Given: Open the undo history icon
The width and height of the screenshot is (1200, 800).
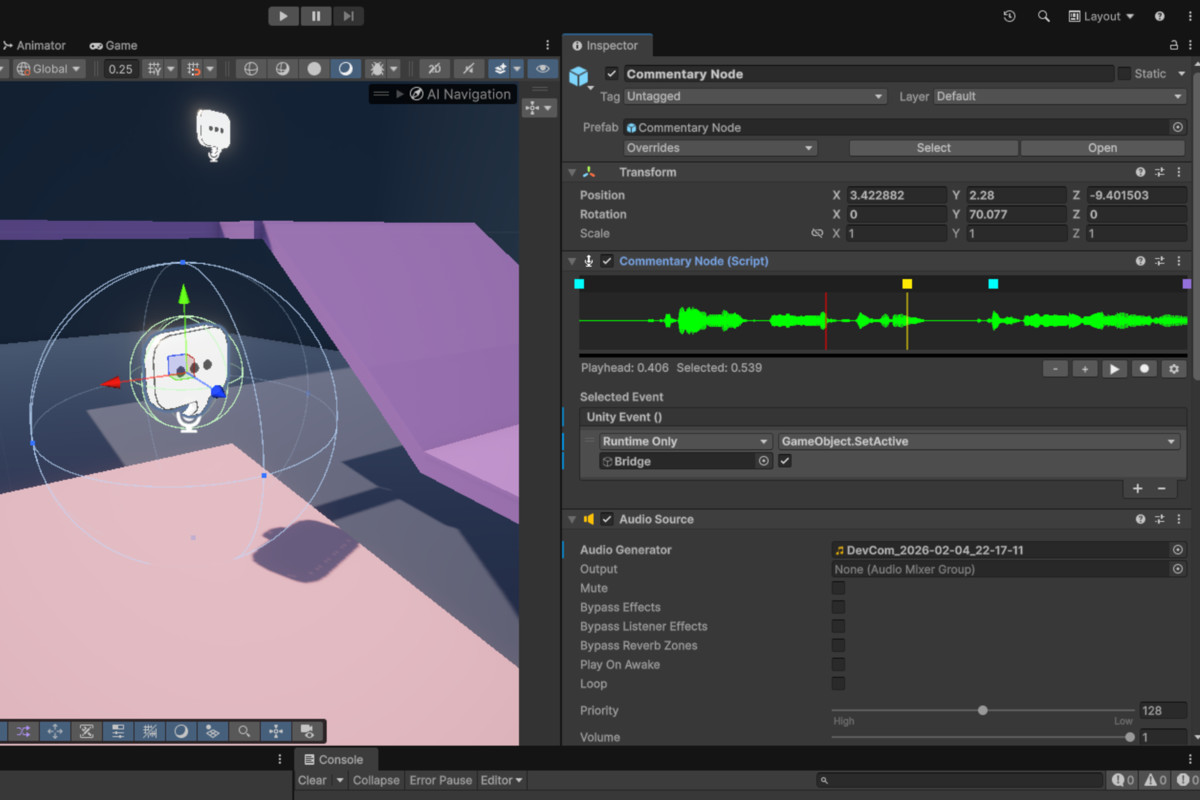Looking at the screenshot, I should point(1009,16).
